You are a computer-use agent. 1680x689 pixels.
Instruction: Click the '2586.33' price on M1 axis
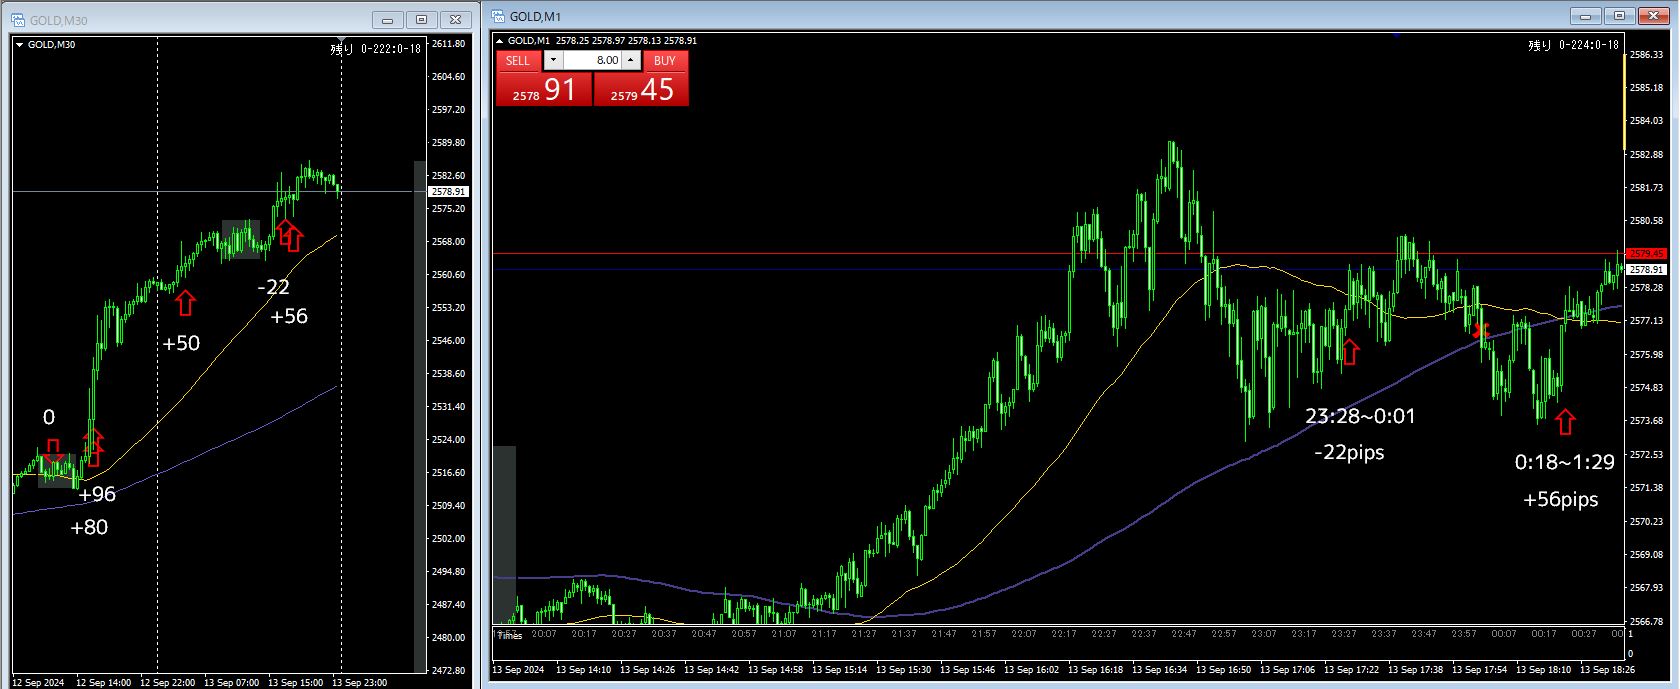[x=1646, y=54]
